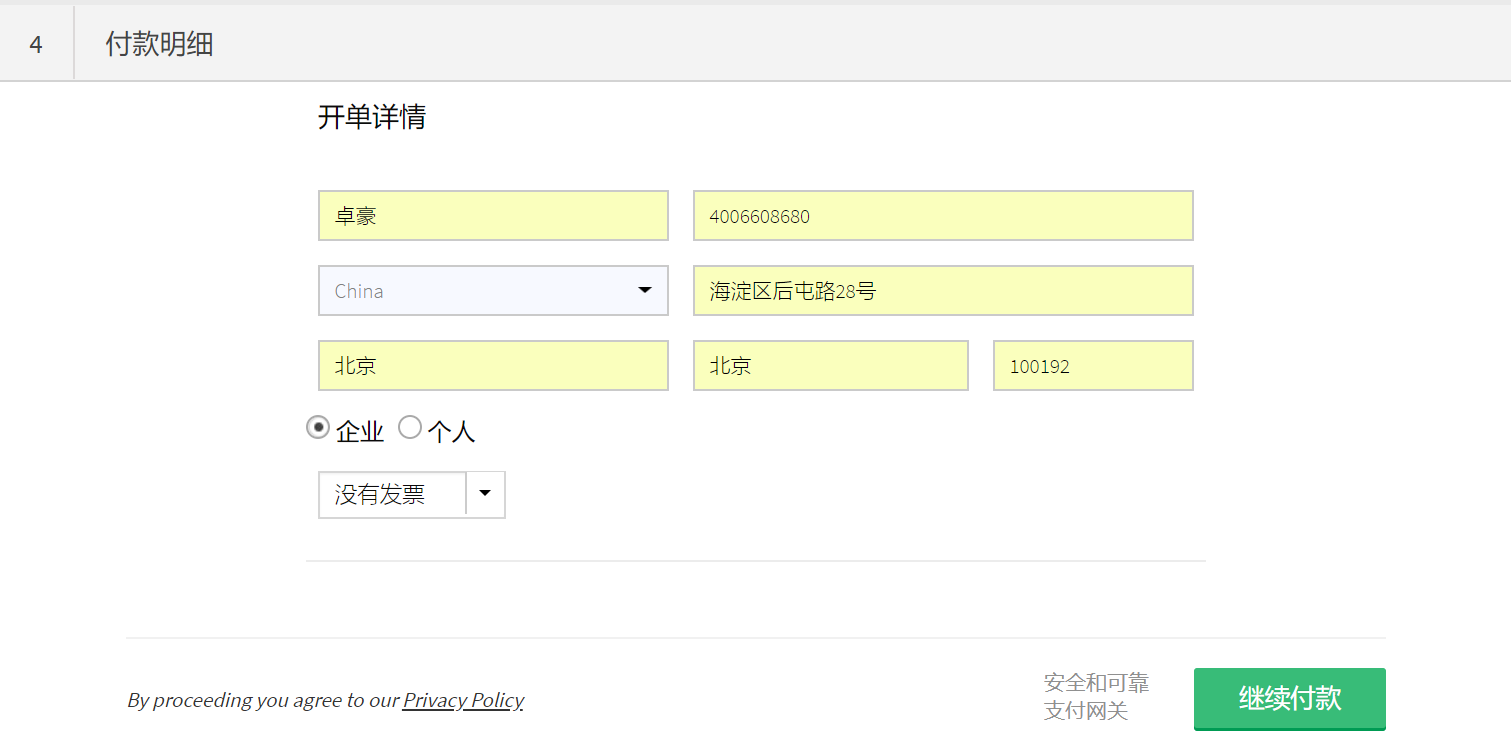This screenshot has height=749, width=1511.
Task: Click the step number 4 in the header
Action: tap(36, 45)
